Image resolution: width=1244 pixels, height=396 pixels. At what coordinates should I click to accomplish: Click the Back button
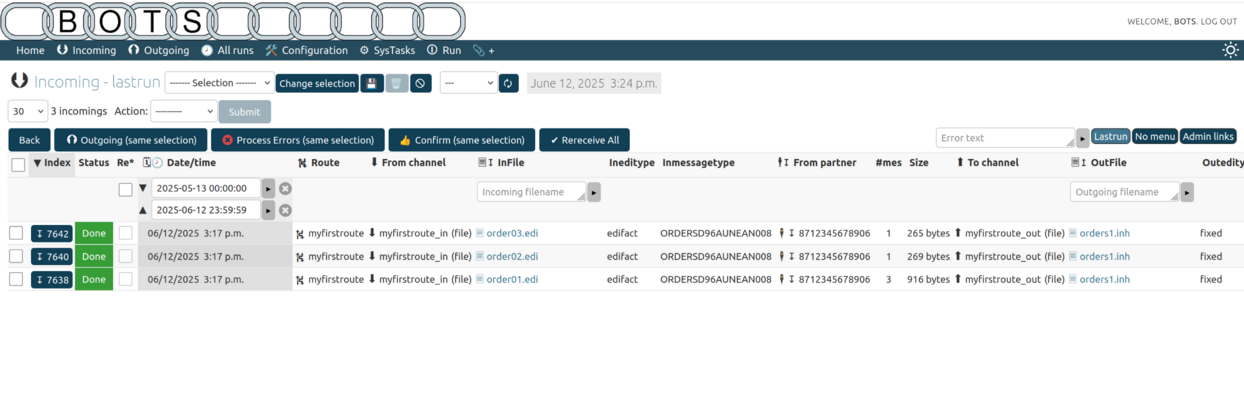pyautogui.click(x=30, y=140)
